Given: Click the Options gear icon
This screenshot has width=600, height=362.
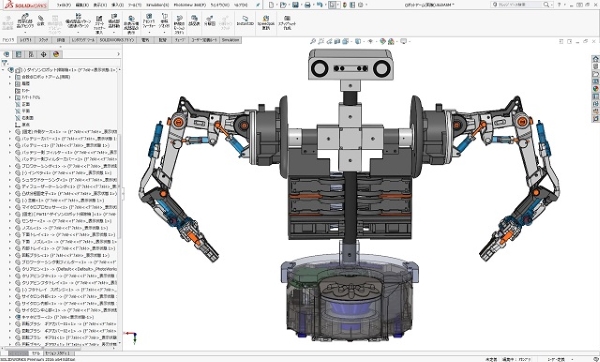Looking at the screenshot, I should coord(360,5).
